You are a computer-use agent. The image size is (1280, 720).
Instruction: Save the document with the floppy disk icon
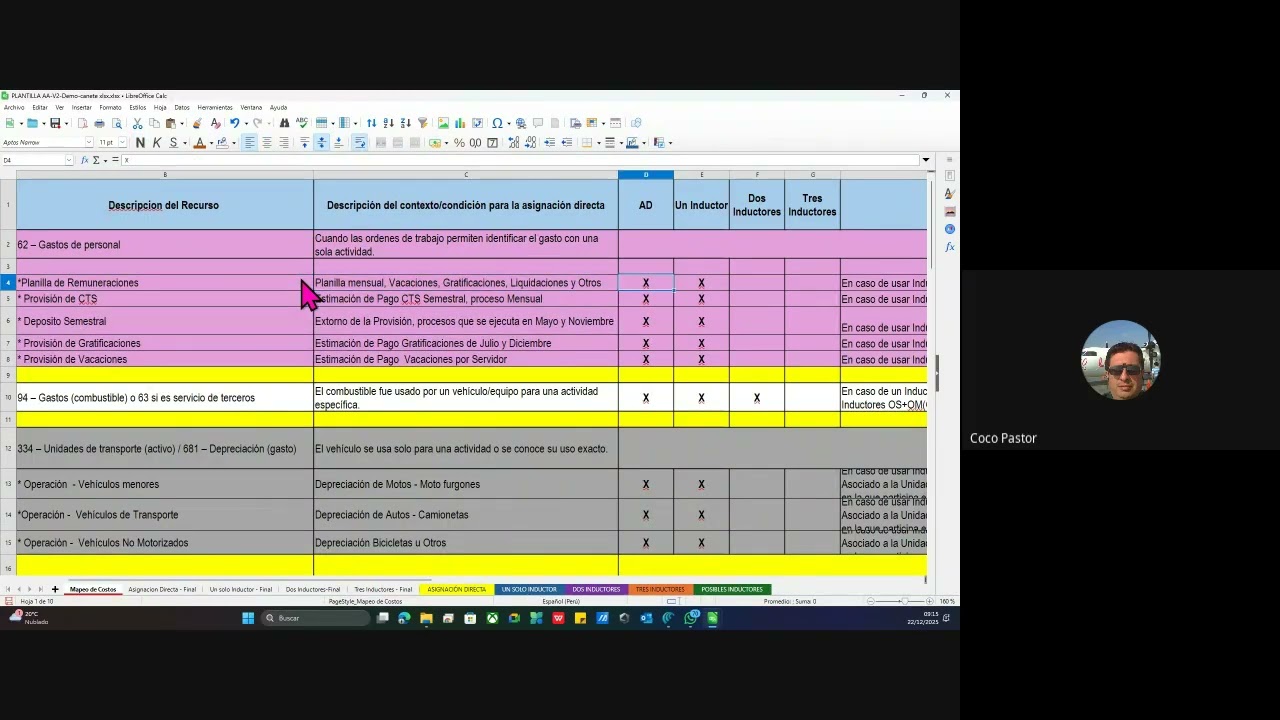55,123
